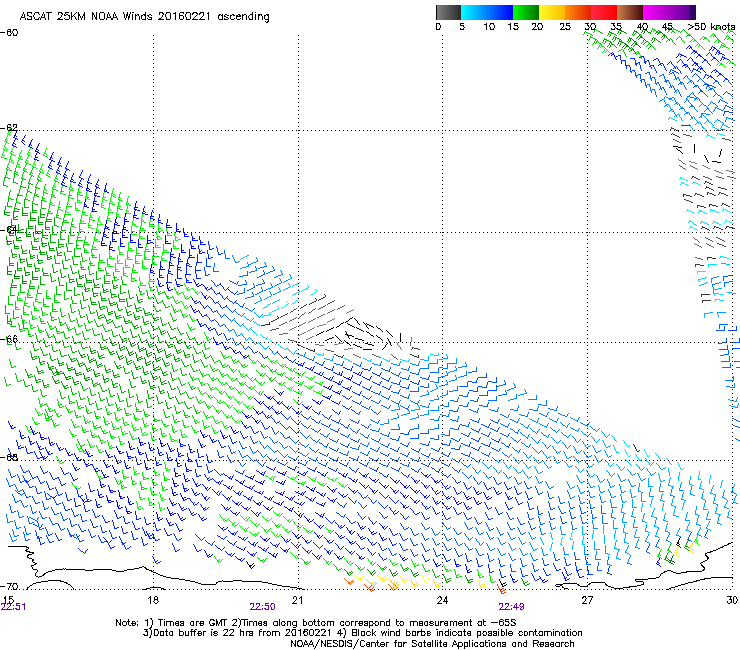Click the yellow 20-25 knots legend swatch
The height and width of the screenshot is (650, 740).
[552, 12]
